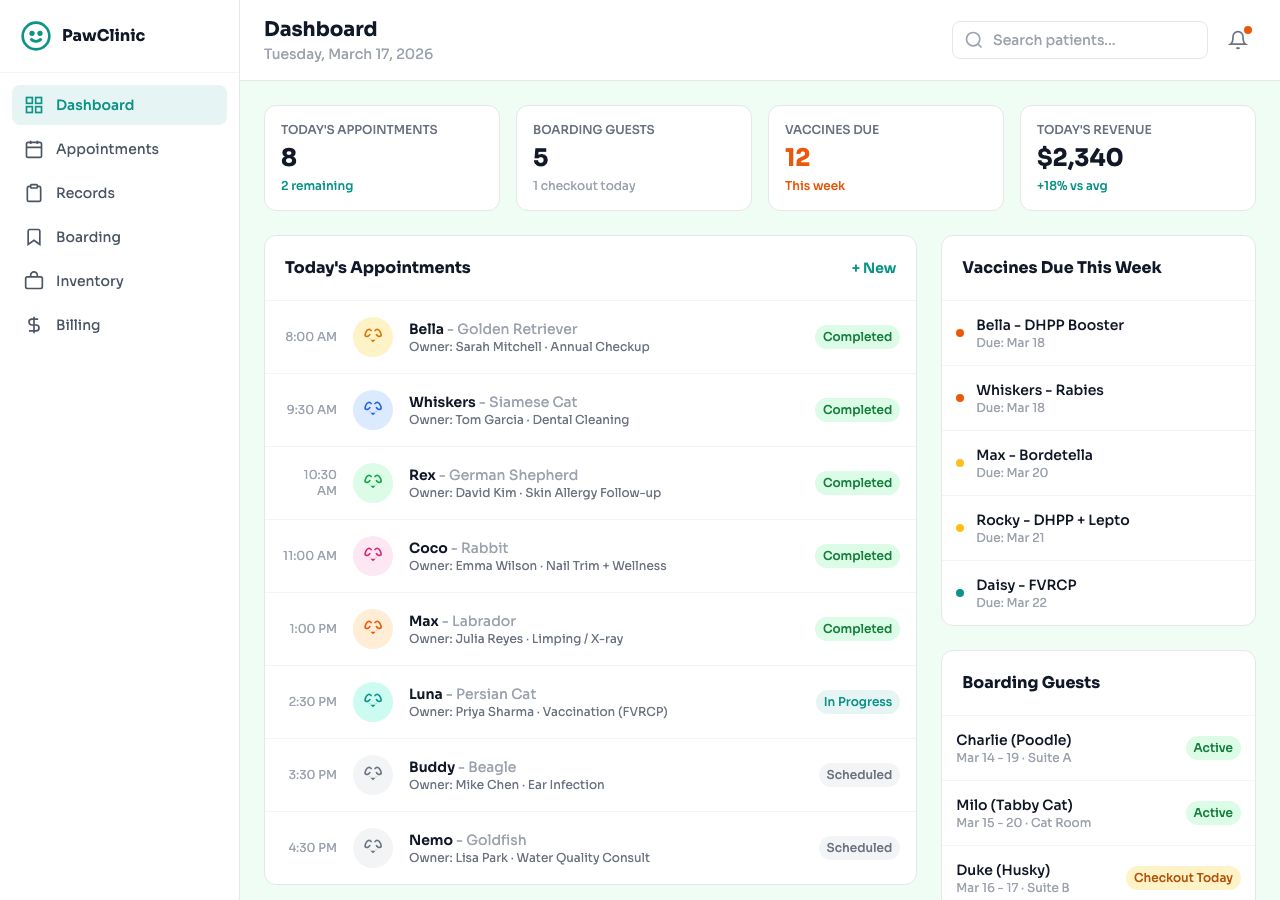
Task: Open the Boarding page label
Action: tap(88, 237)
